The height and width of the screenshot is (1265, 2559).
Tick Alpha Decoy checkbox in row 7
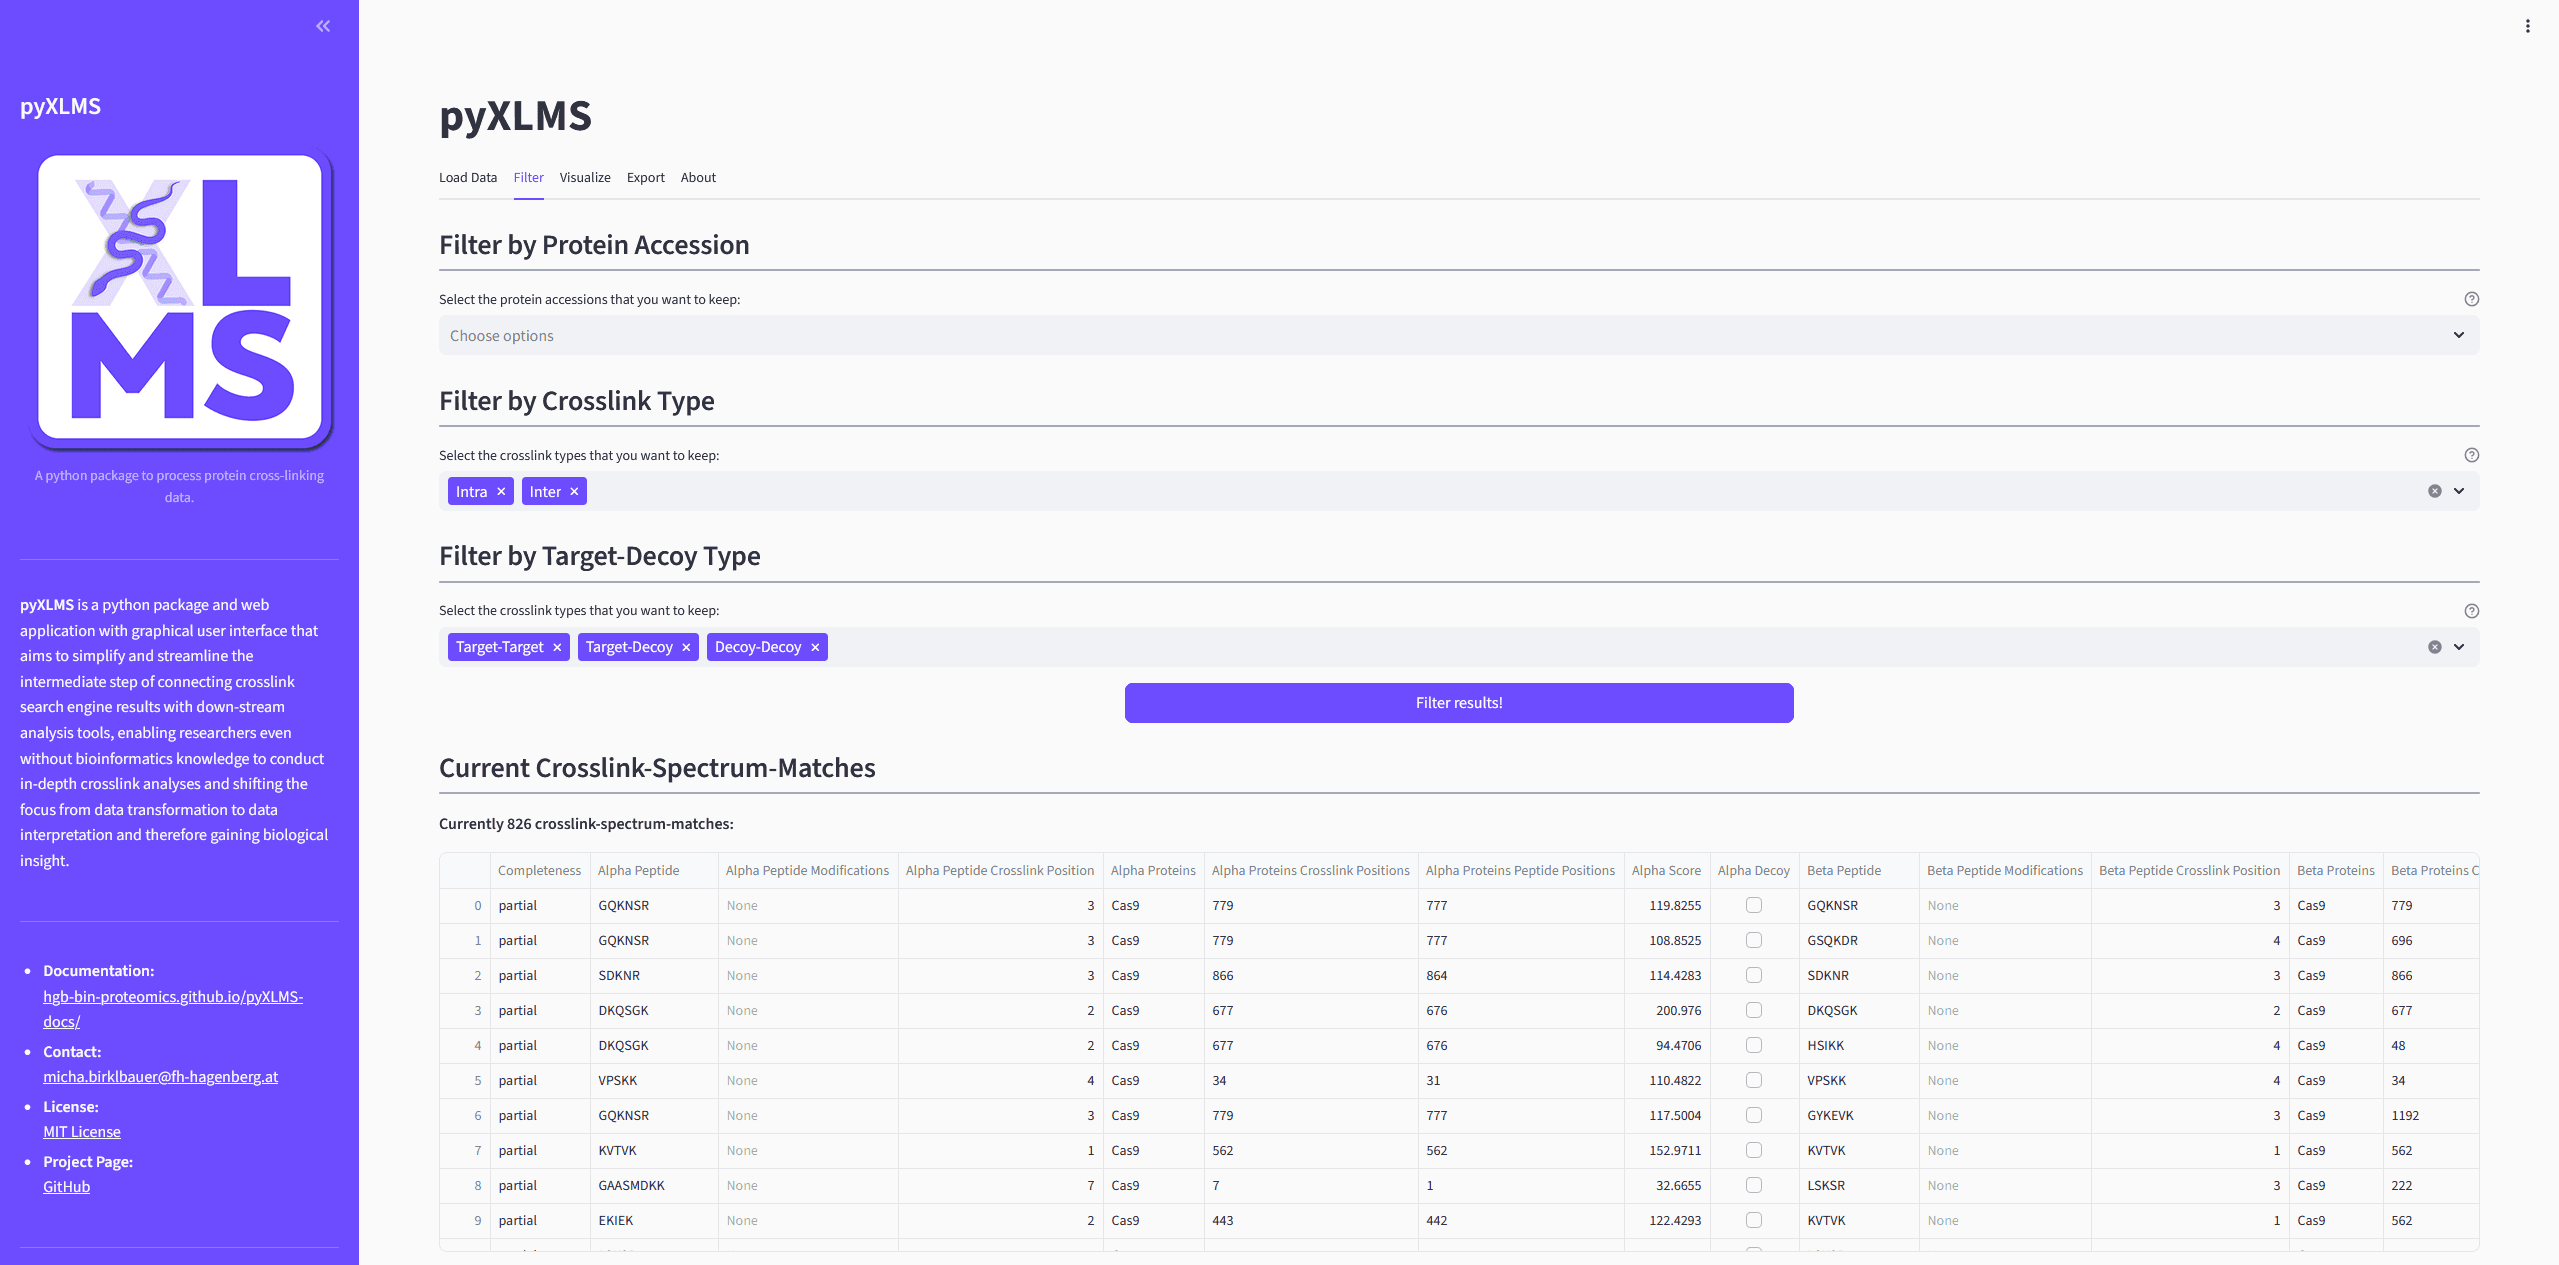coord(1753,1150)
